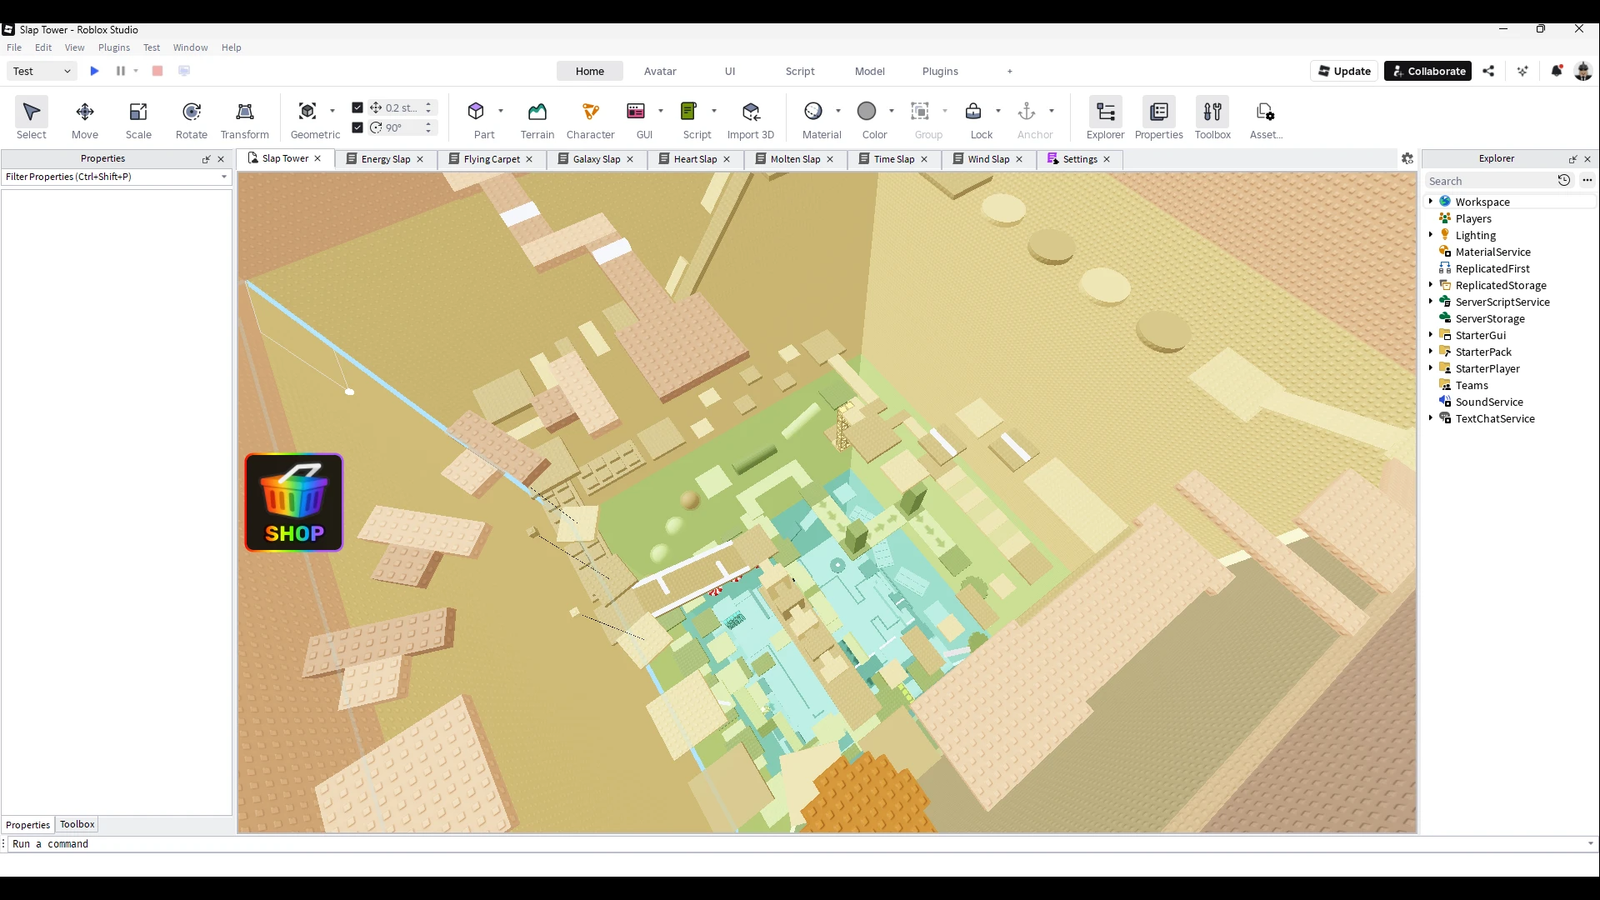
Task: Expand the Workspace tree node
Action: 1431,202
